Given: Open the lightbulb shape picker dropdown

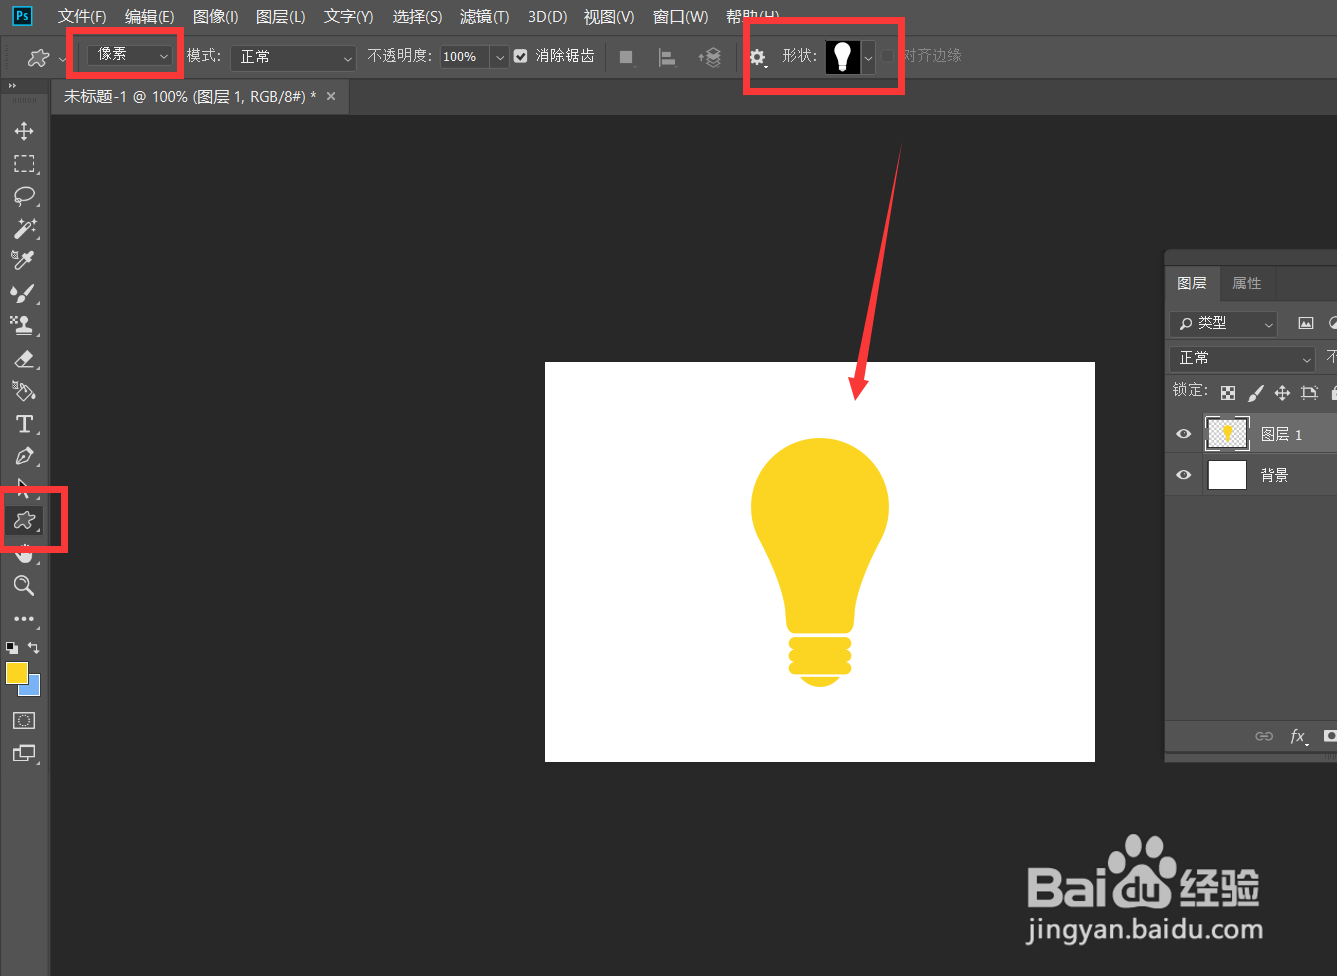Looking at the screenshot, I should point(866,57).
